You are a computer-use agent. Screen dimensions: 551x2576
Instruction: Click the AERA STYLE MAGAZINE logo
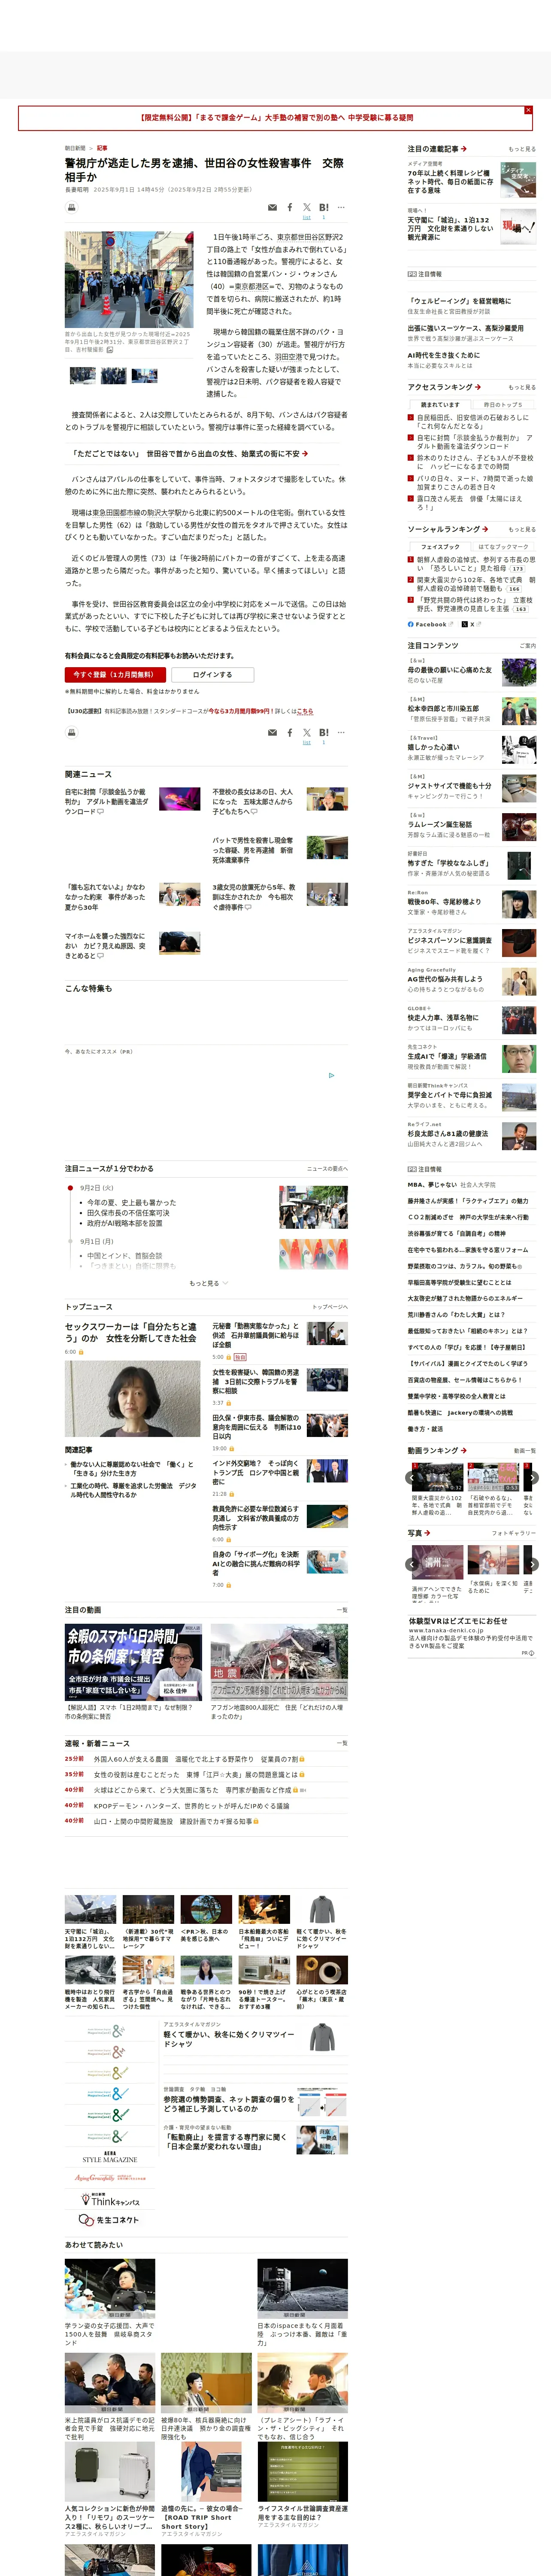coord(110,2157)
